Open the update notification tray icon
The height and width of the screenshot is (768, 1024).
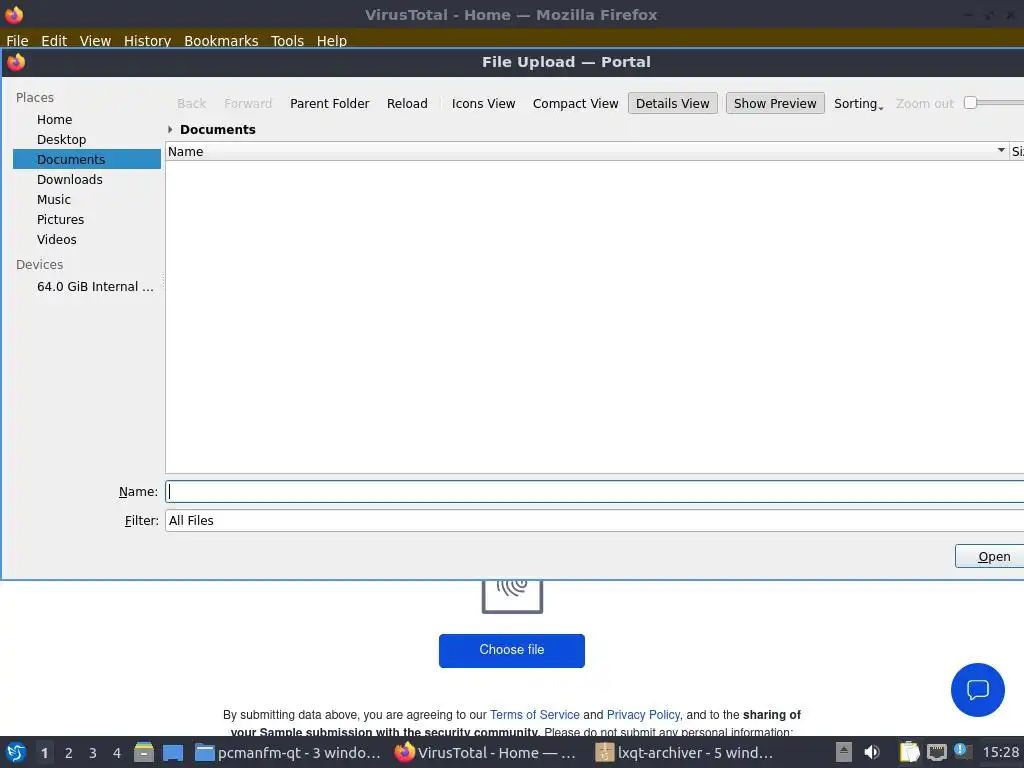coord(962,751)
